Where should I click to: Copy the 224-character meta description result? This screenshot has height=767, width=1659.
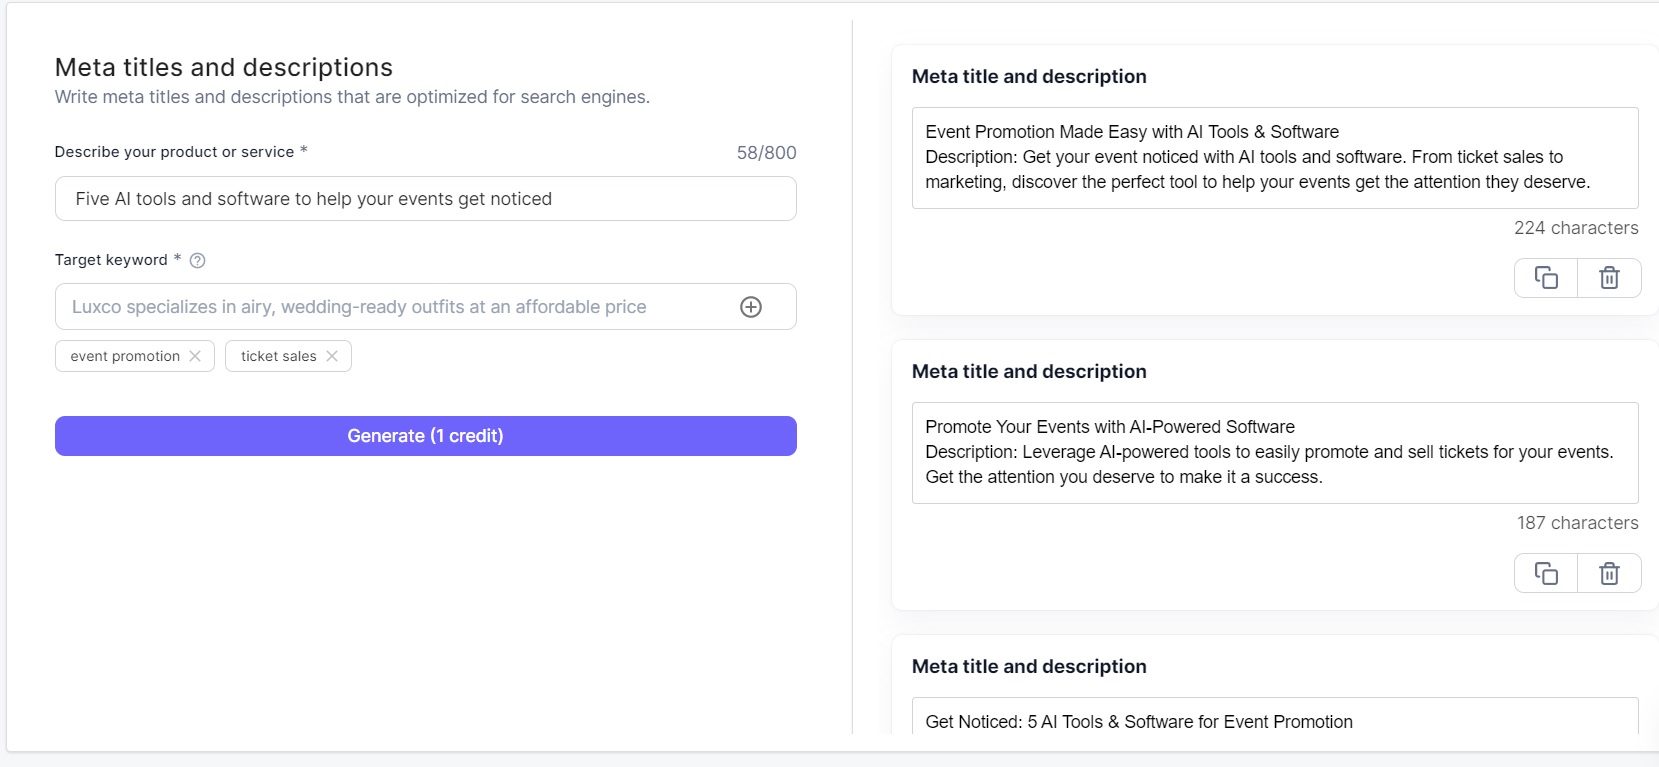tap(1546, 278)
